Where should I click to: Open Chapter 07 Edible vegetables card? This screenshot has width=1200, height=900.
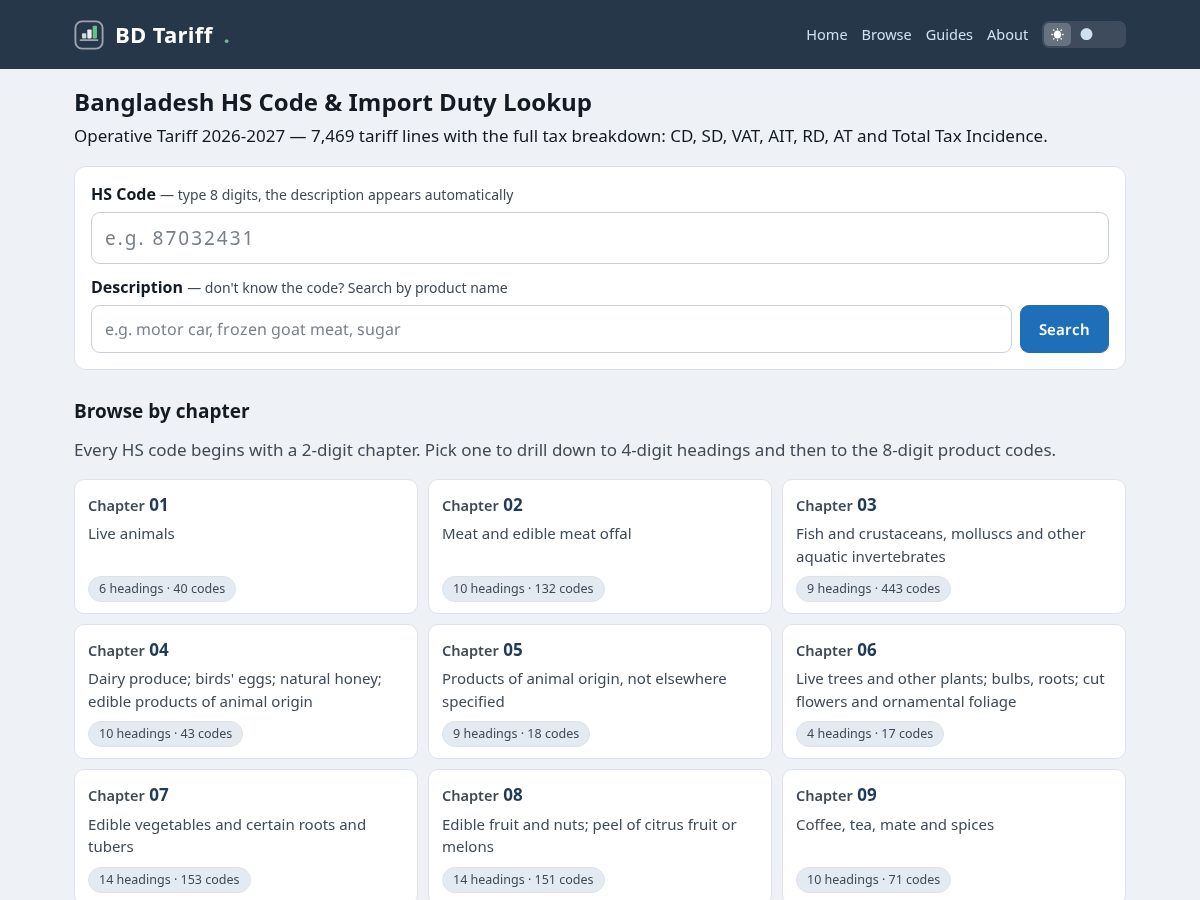click(246, 835)
